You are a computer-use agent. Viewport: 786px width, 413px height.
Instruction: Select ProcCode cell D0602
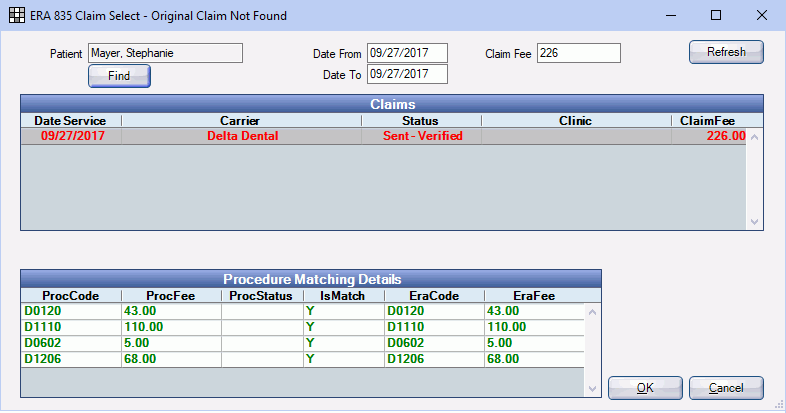71,343
